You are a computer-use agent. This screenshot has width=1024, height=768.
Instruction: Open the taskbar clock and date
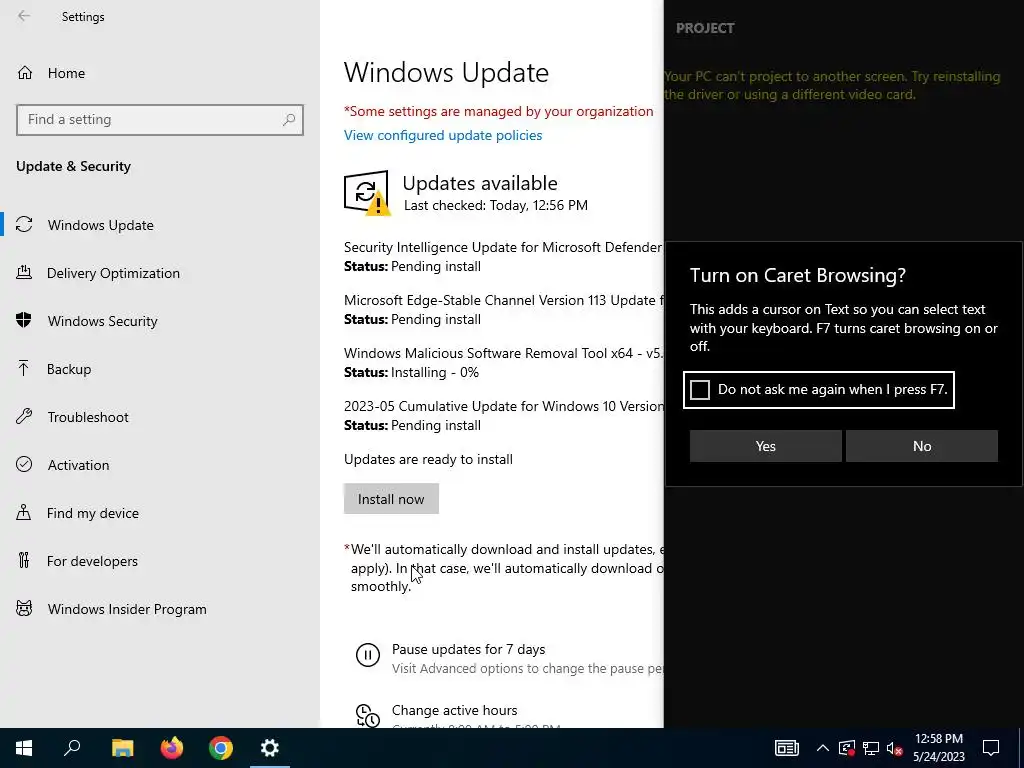(x=939, y=748)
